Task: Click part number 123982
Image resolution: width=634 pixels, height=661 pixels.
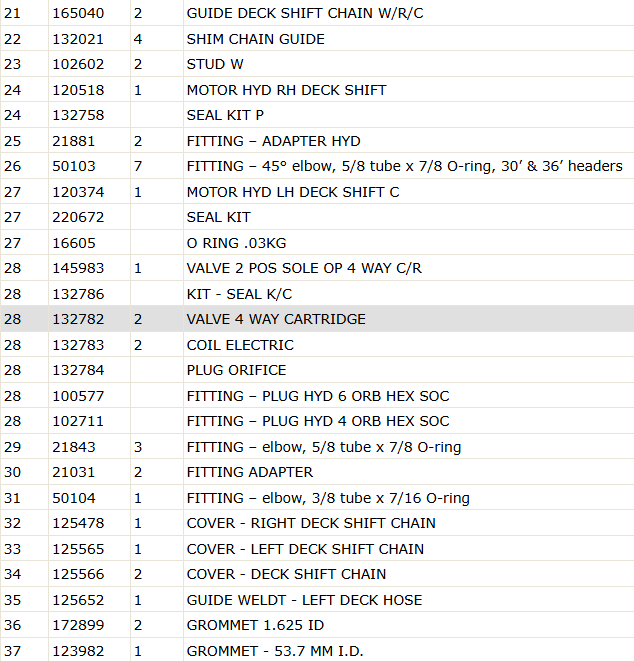Action: (78, 651)
